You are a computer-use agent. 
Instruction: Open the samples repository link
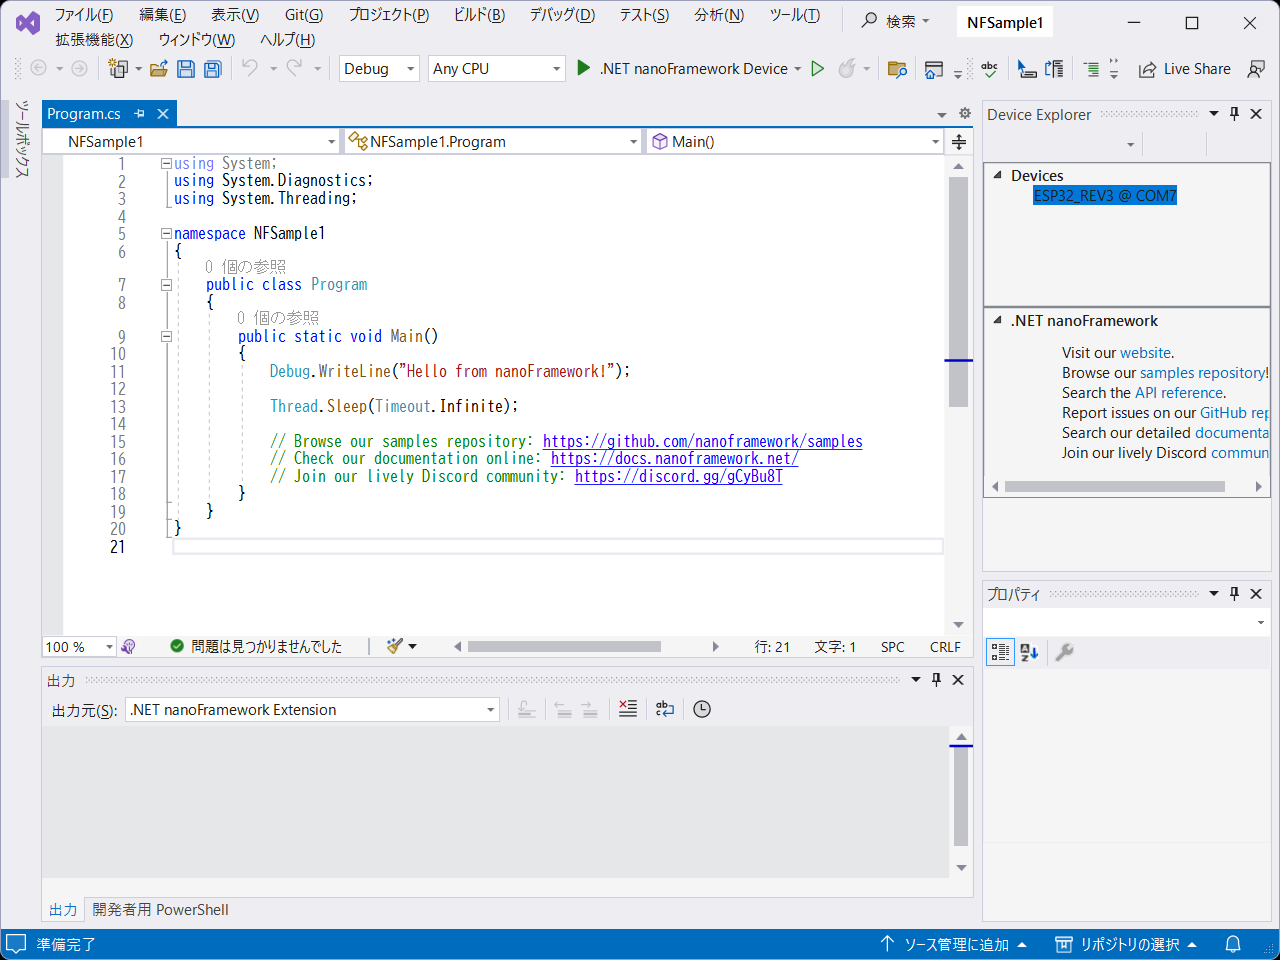[1202, 373]
